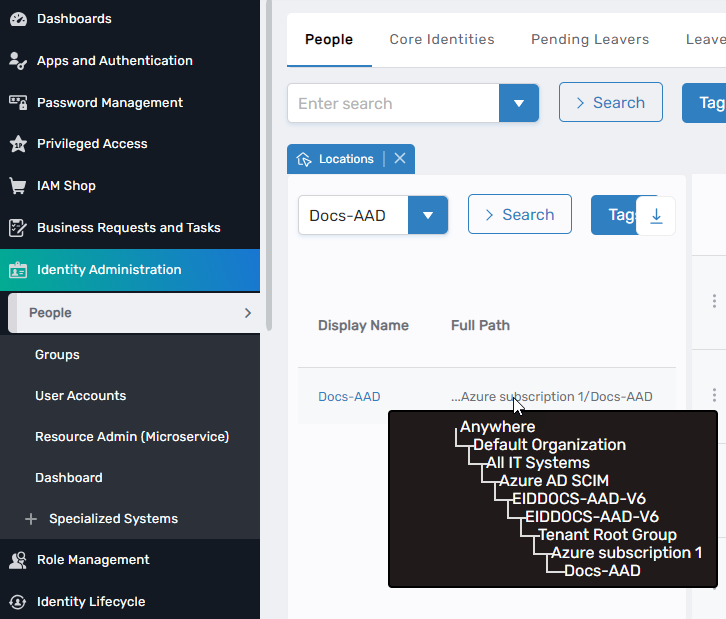
Task: Click the Business Requests and Tasks icon
Action: (x=17, y=228)
